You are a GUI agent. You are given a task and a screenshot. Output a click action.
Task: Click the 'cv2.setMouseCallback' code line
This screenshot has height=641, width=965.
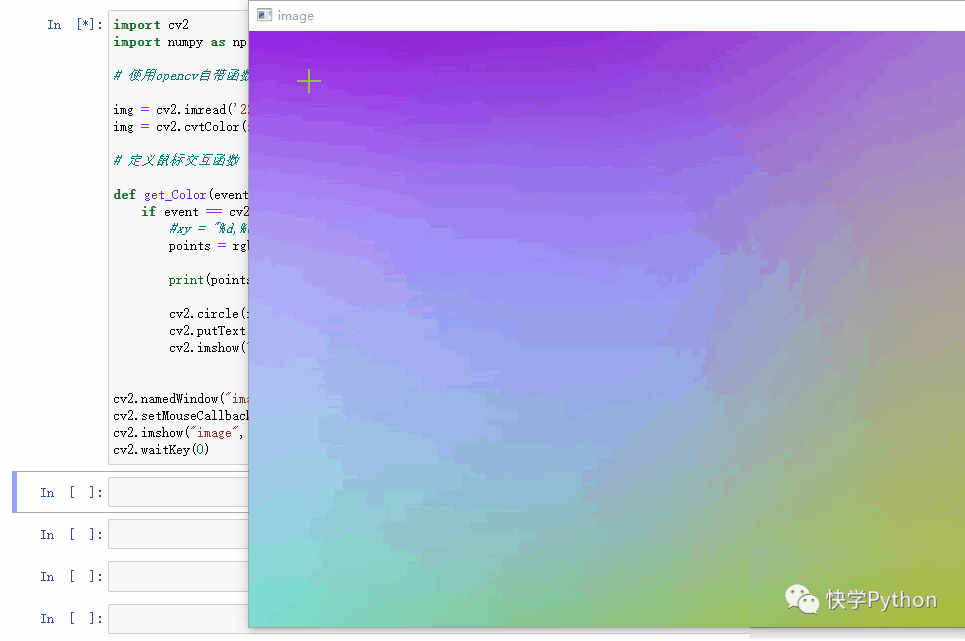[181, 416]
